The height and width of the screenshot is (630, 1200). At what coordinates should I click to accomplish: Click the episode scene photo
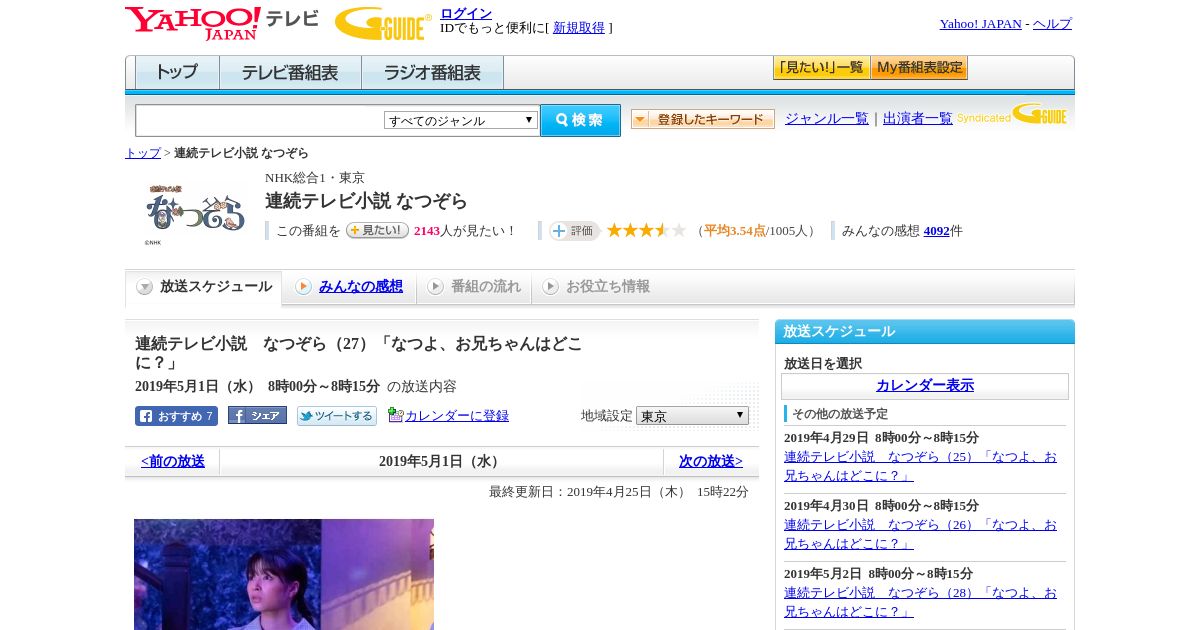(x=284, y=574)
